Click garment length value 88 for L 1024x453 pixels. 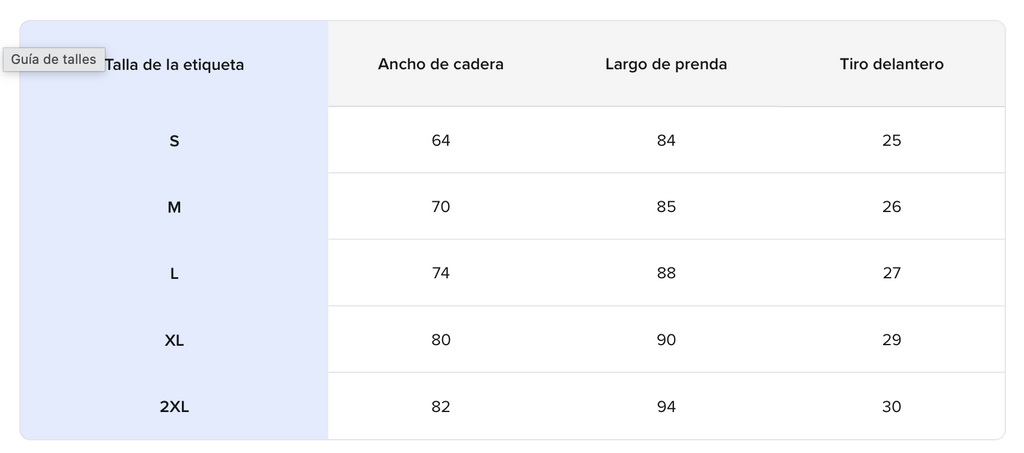coord(666,273)
